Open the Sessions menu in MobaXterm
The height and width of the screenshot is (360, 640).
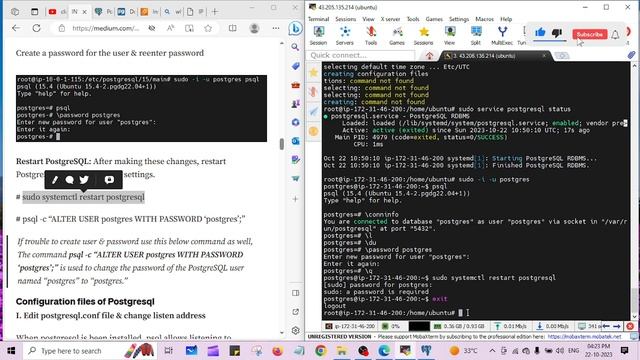(x=346, y=19)
